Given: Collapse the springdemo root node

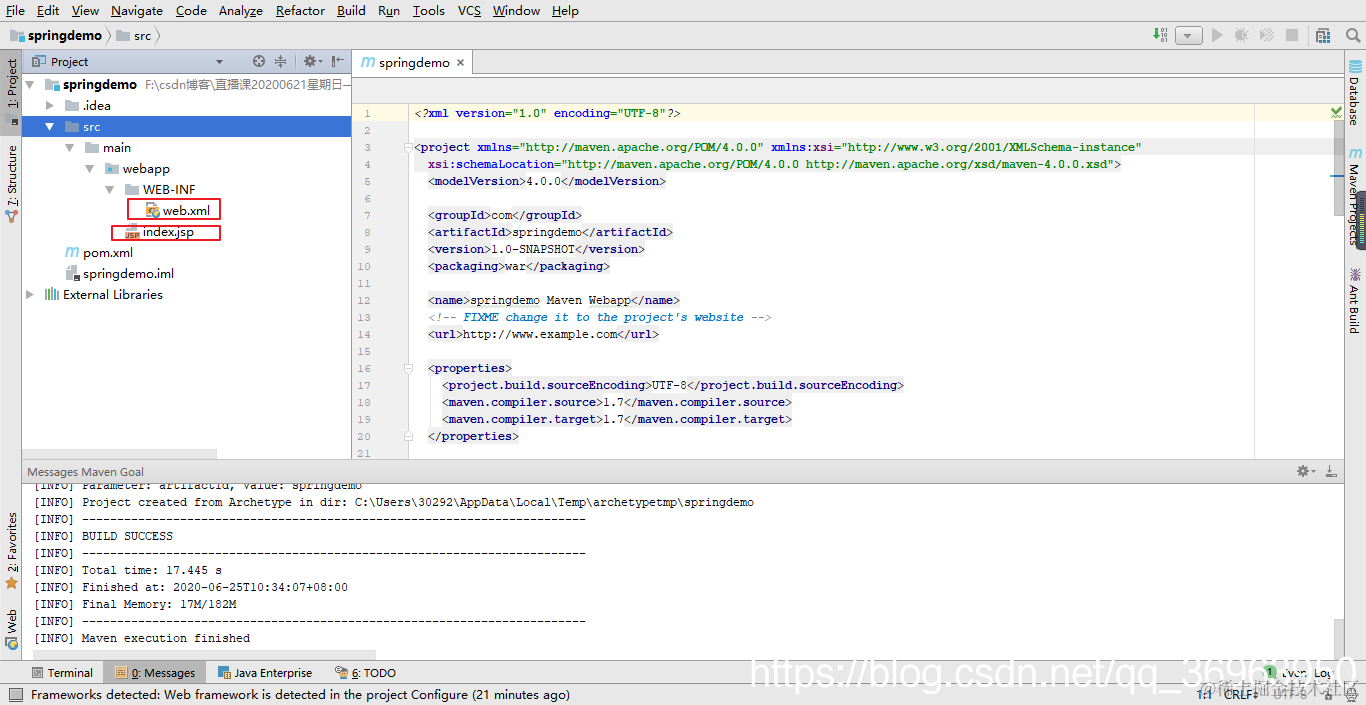Looking at the screenshot, I should point(31,85).
